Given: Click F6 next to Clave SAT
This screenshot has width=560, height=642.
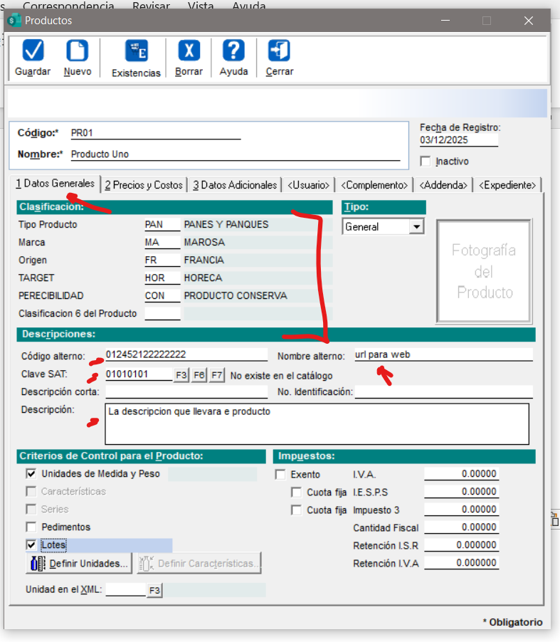Looking at the screenshot, I should click(199, 375).
